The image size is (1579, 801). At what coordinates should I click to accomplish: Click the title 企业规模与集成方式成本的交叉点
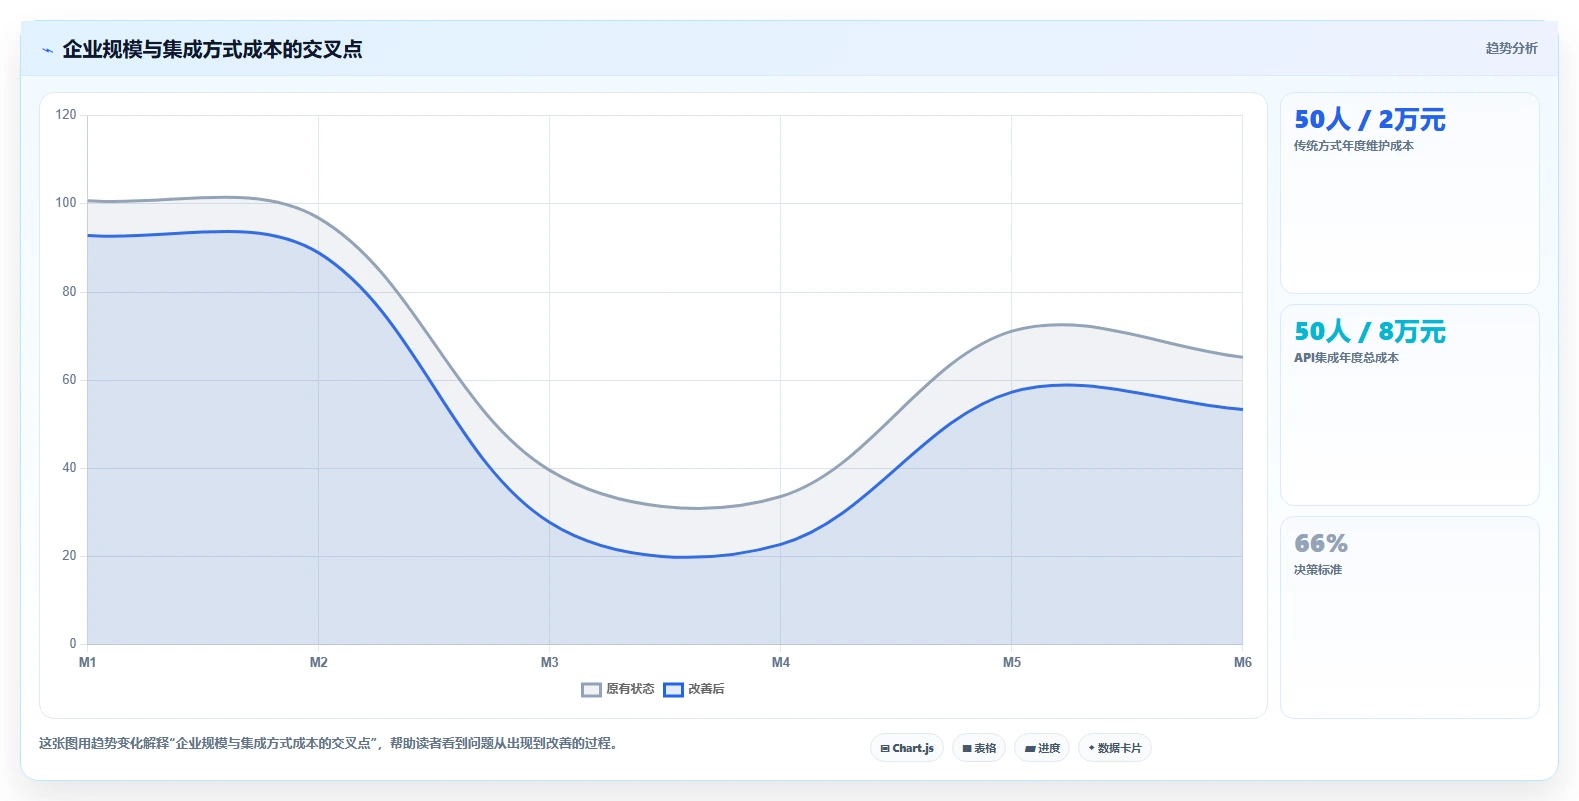point(212,49)
